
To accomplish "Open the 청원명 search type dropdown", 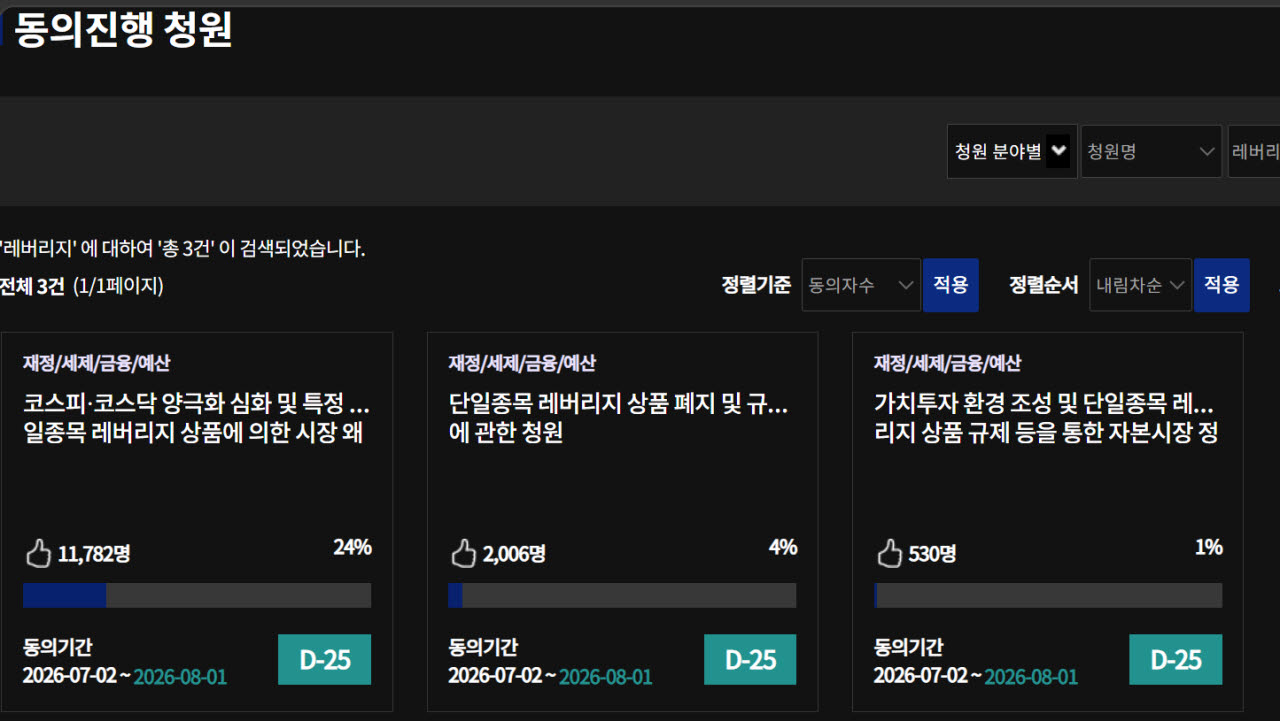I will click(1151, 152).
